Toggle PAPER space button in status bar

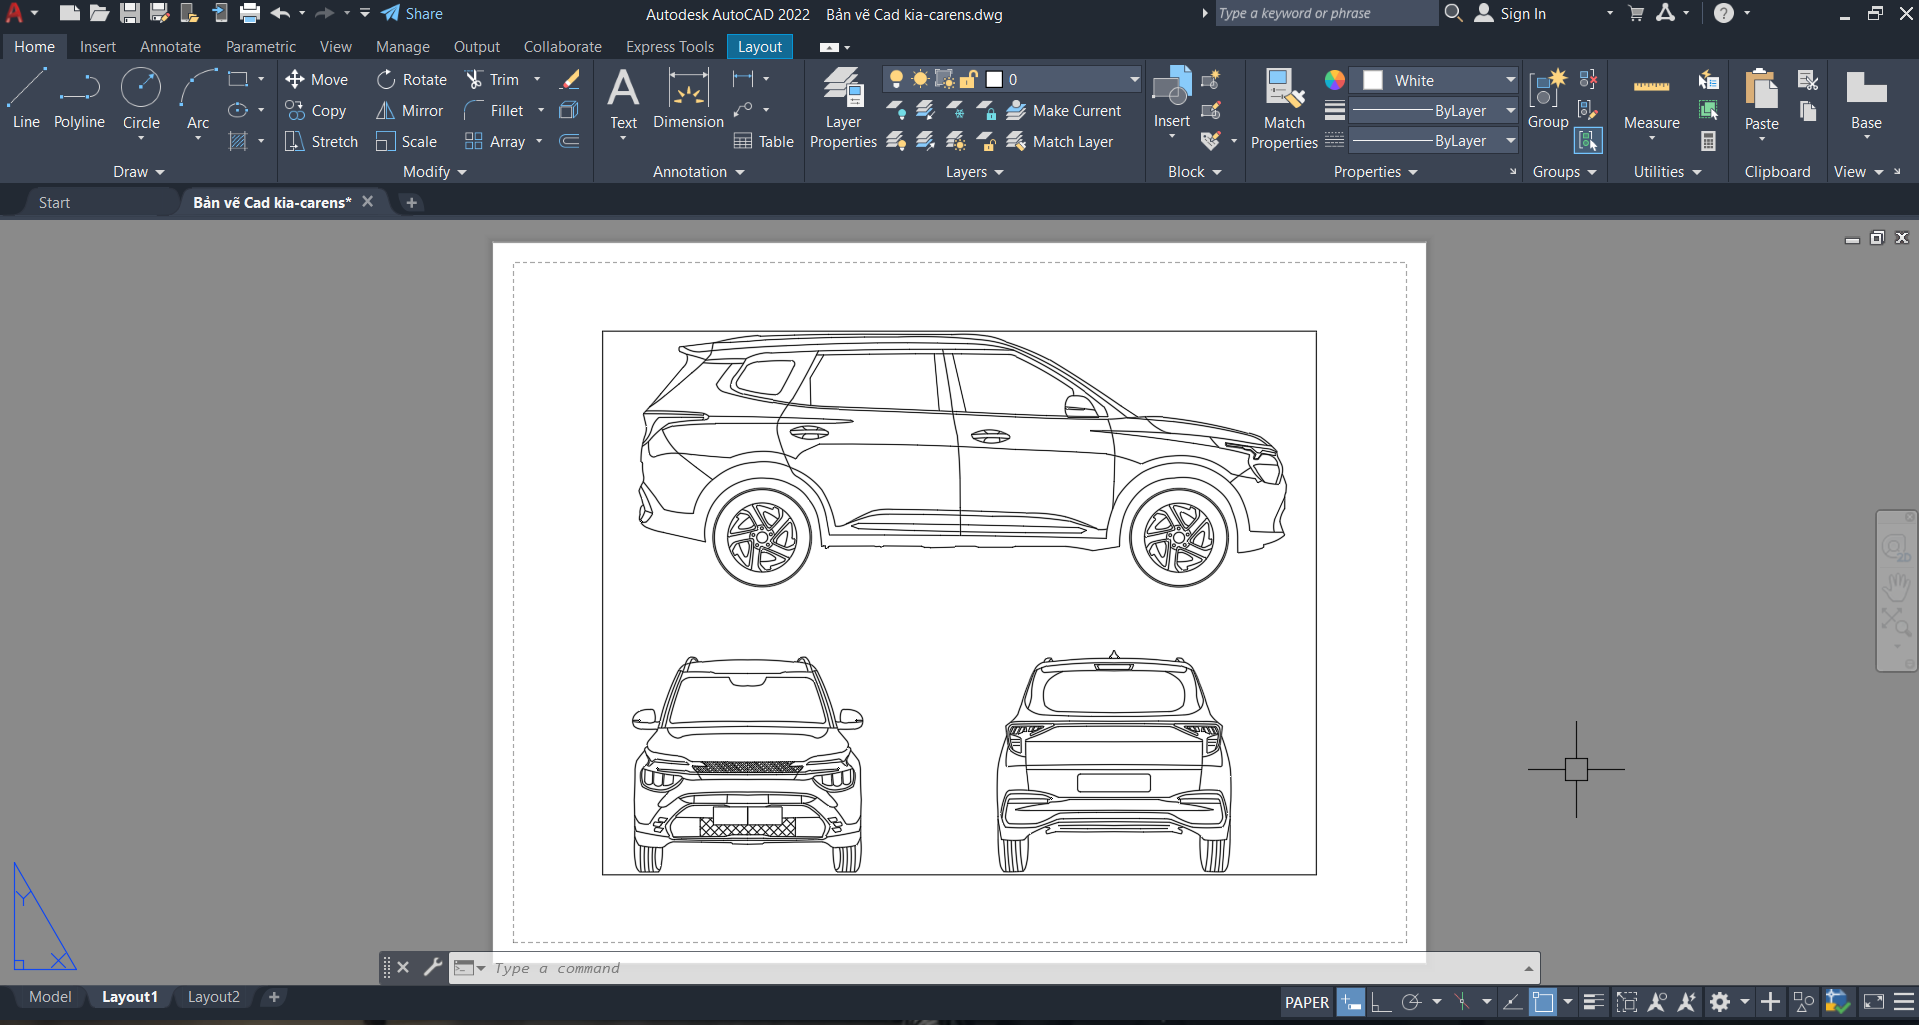coord(1306,1002)
